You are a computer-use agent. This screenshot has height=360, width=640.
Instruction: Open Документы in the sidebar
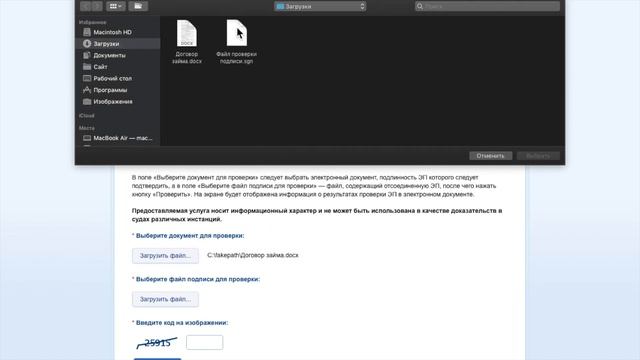[x=118, y=55]
